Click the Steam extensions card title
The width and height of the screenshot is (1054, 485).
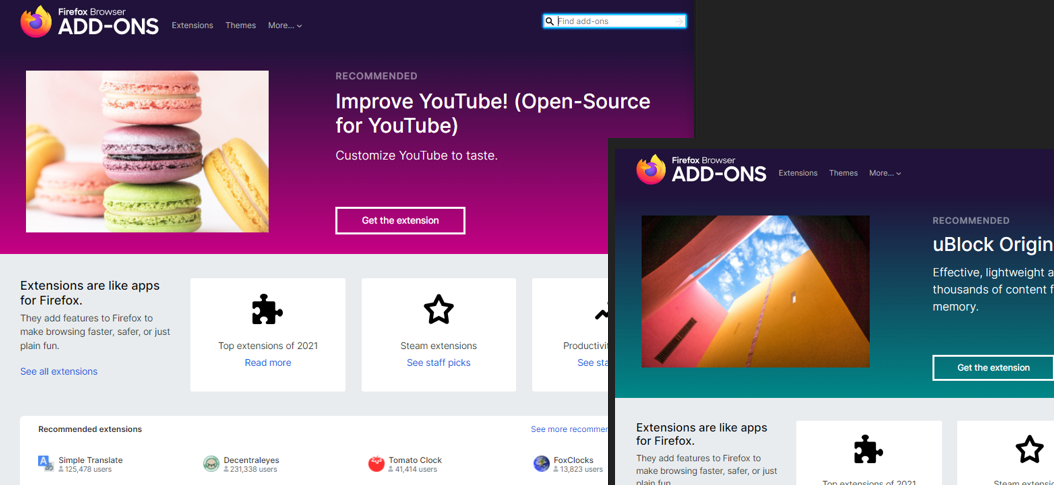pyautogui.click(x=438, y=346)
